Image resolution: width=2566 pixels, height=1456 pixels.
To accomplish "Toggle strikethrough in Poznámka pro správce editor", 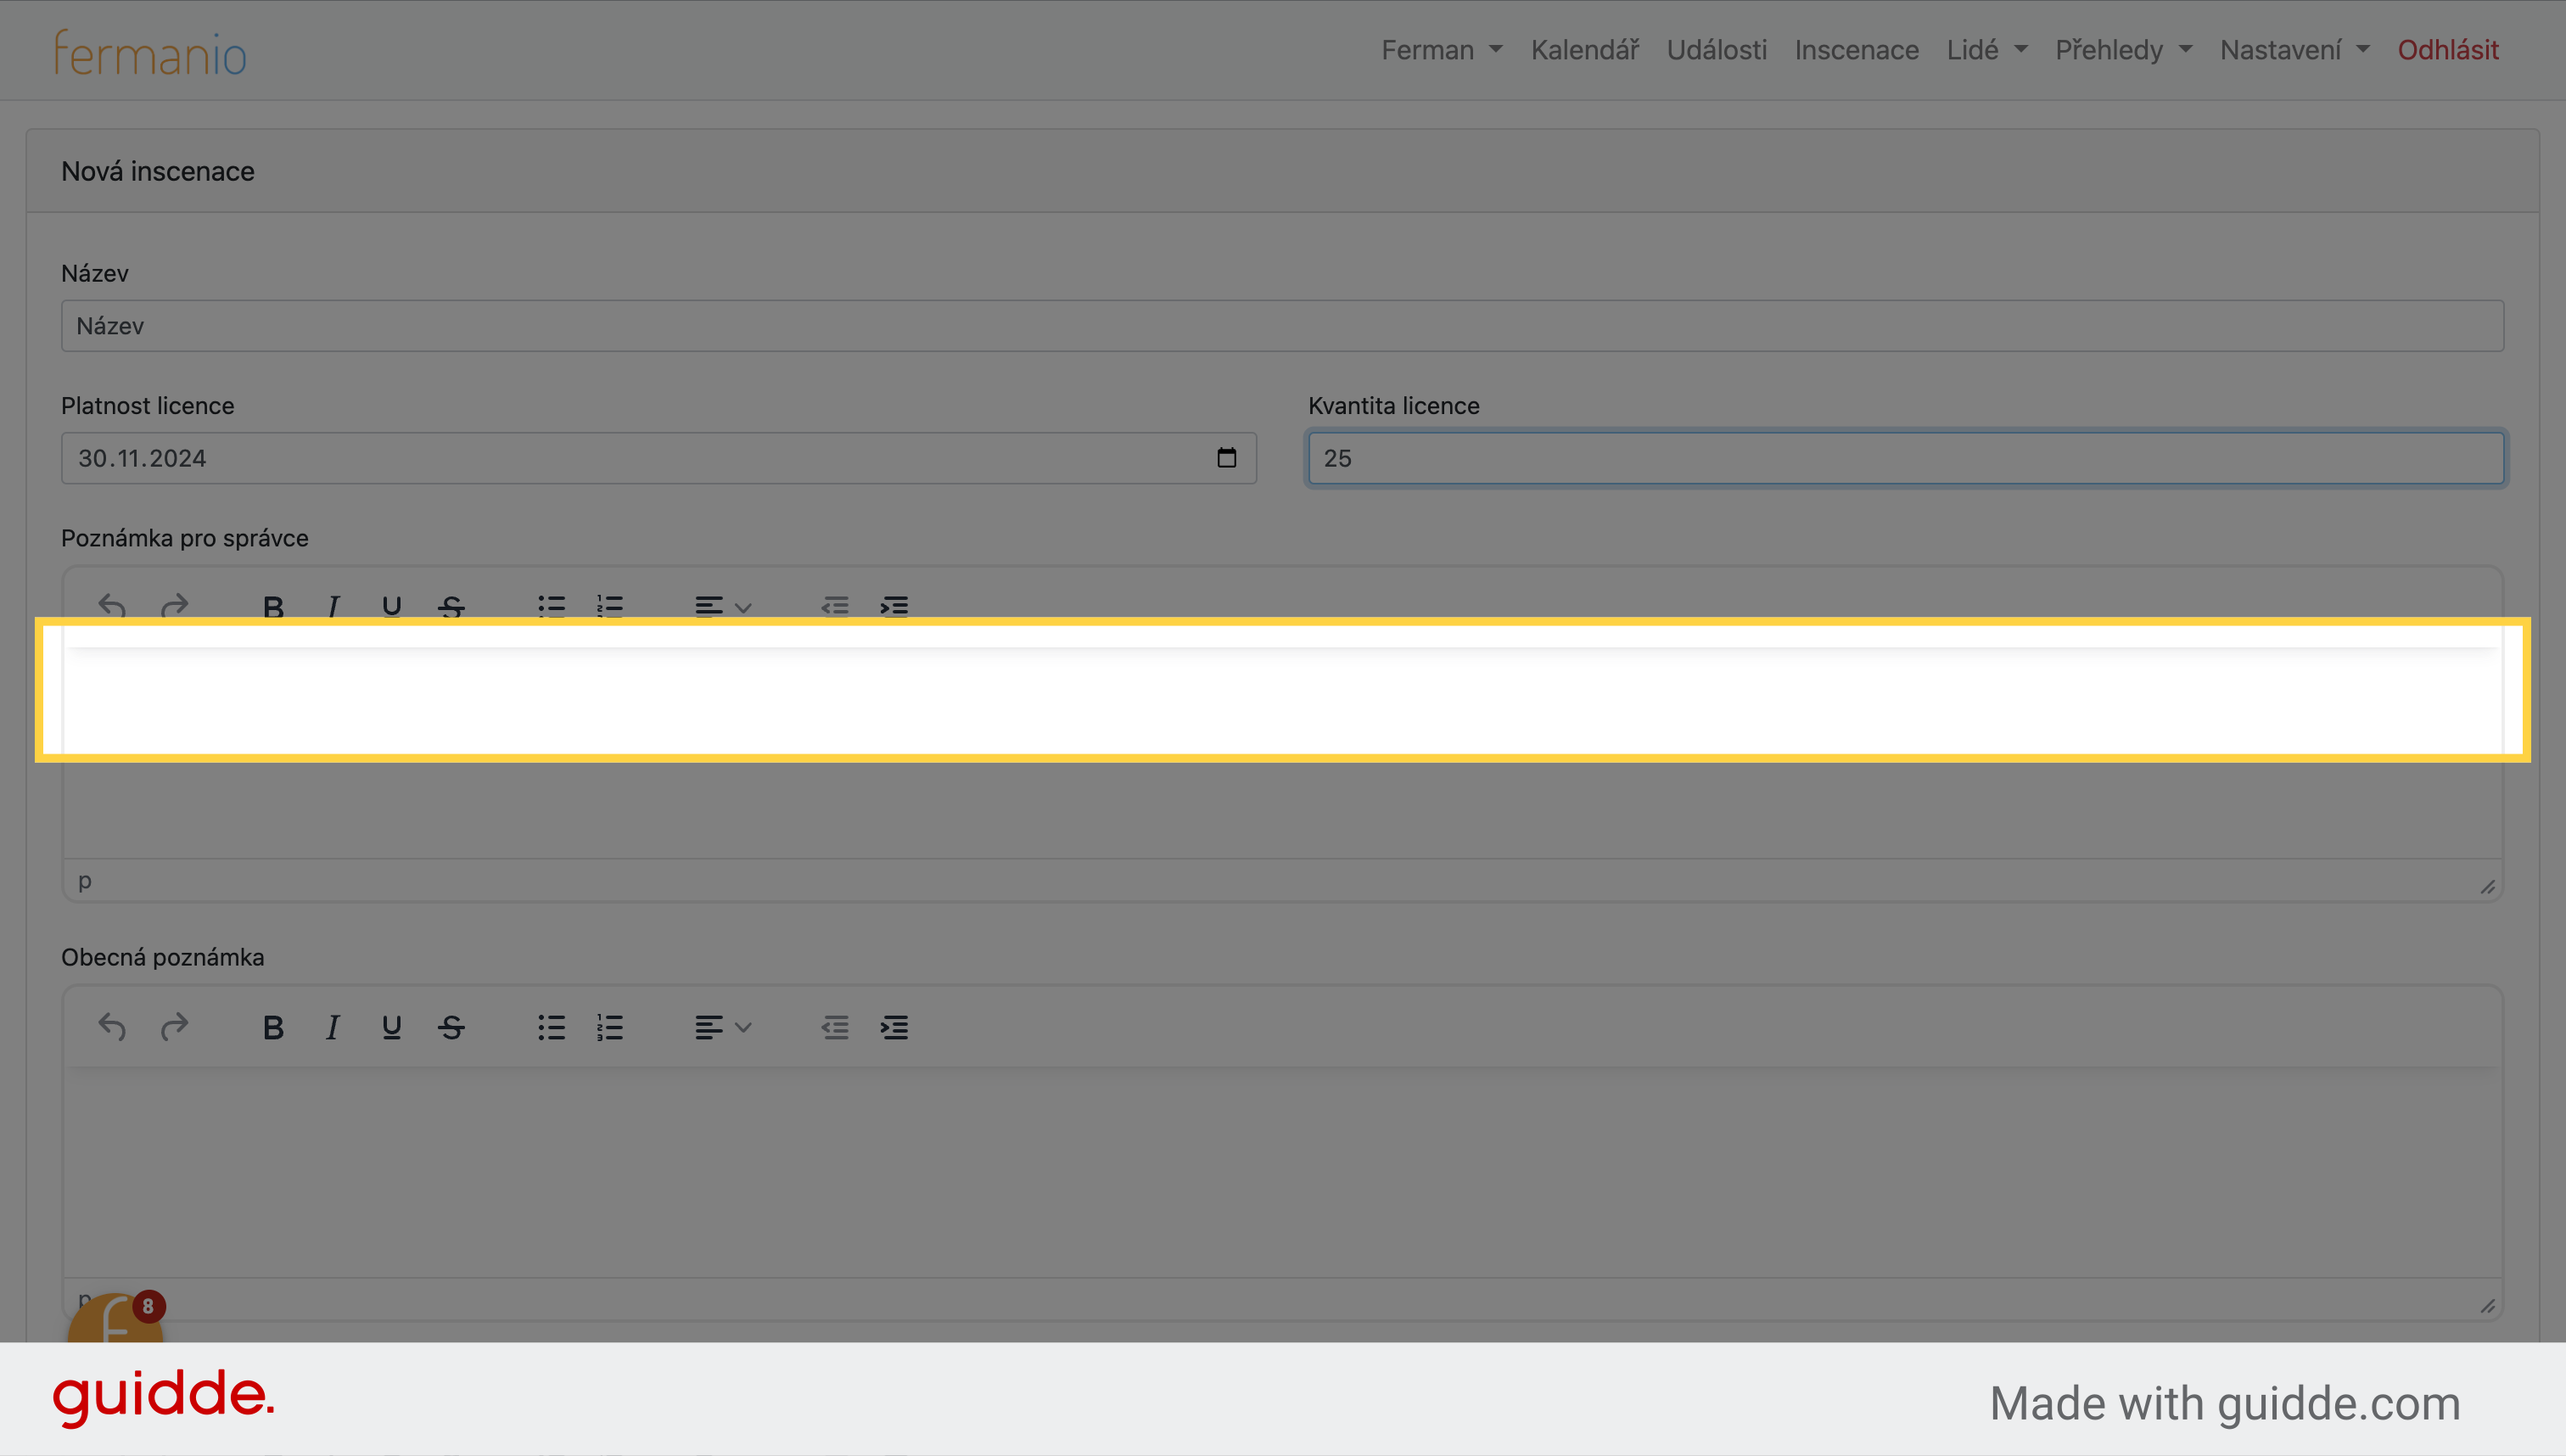I will click(451, 606).
